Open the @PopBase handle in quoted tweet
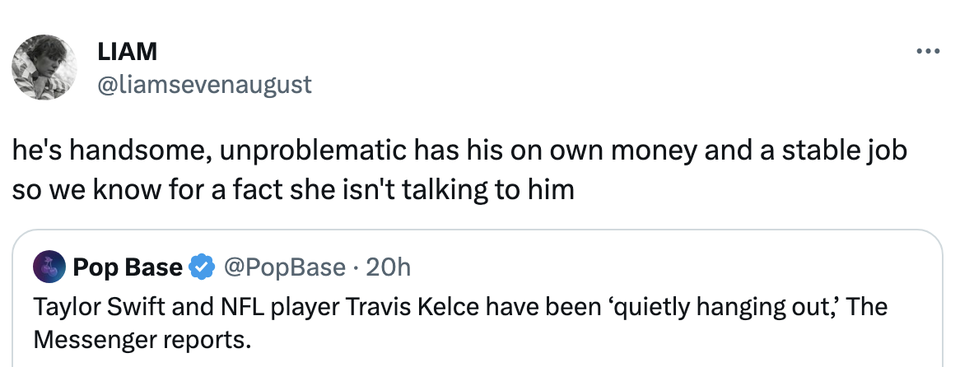This screenshot has width=960, height=367. [x=285, y=268]
